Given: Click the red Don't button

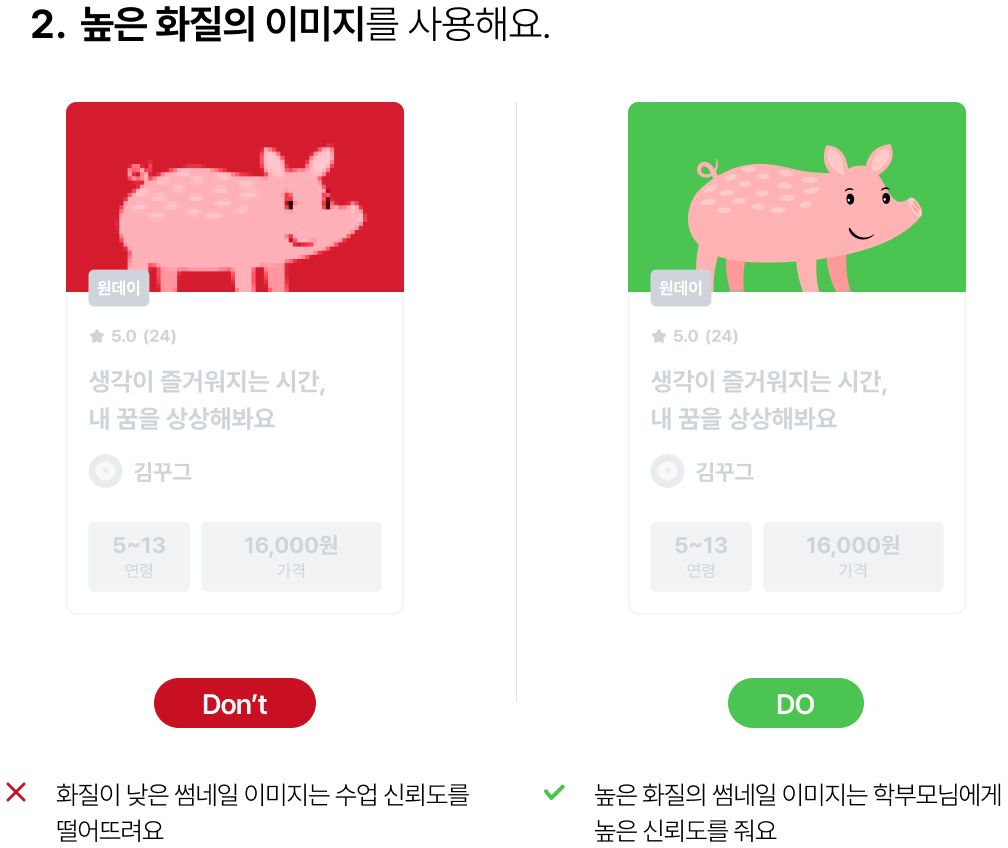Looking at the screenshot, I should point(235,703).
